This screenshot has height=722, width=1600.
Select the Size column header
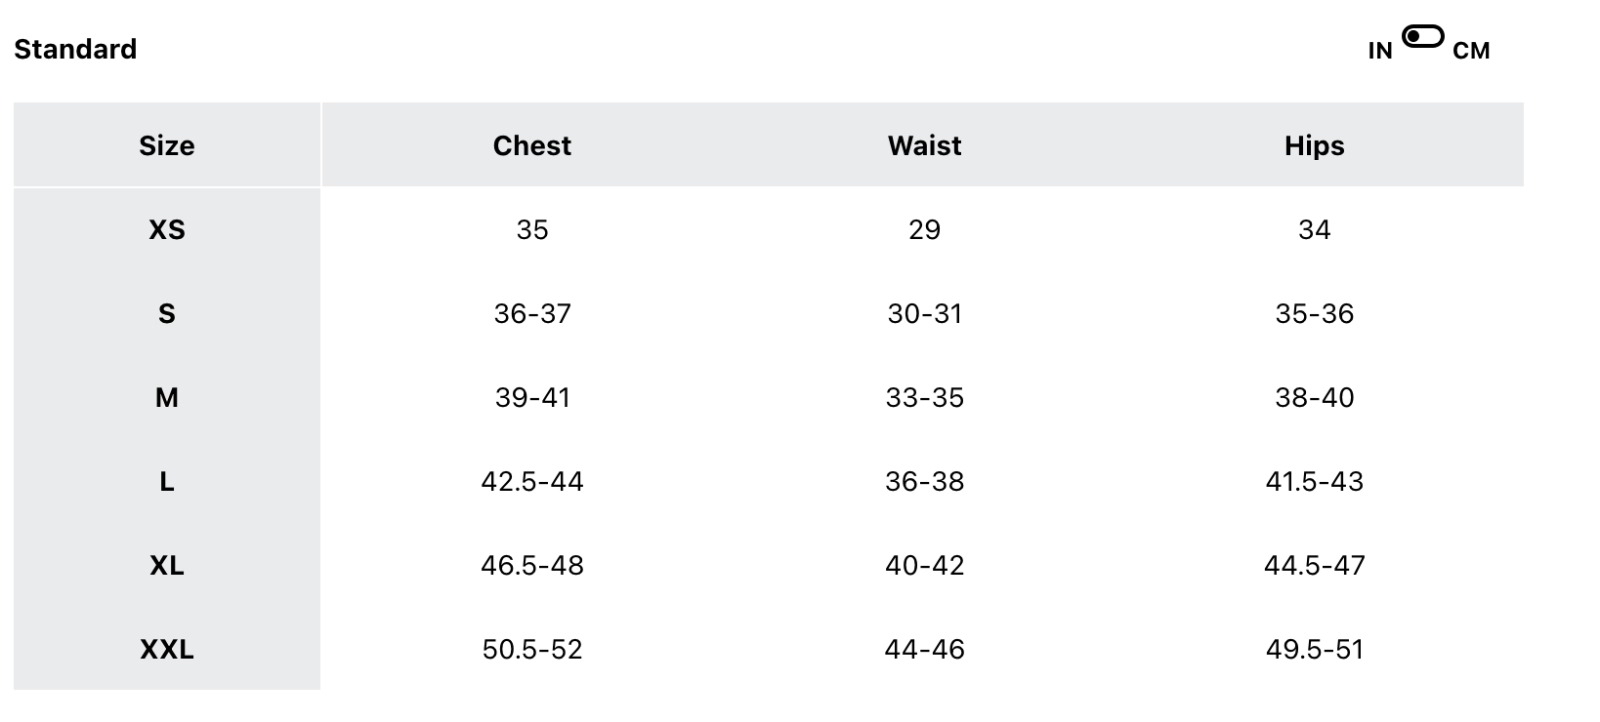[x=167, y=146]
